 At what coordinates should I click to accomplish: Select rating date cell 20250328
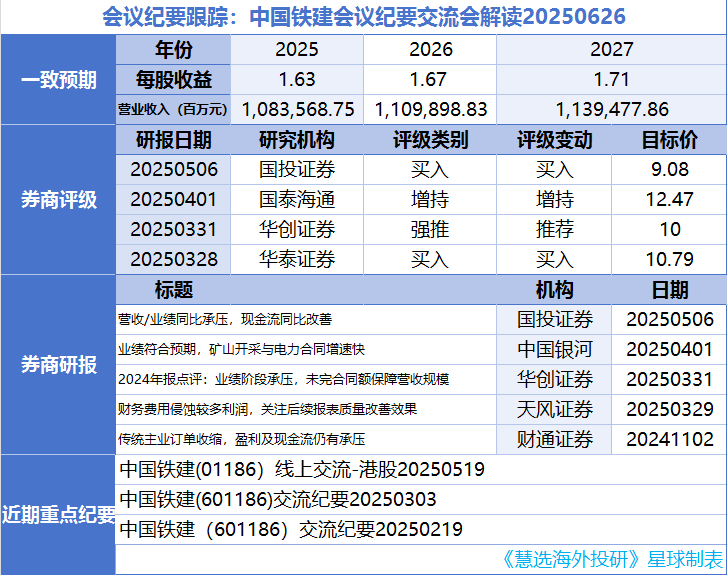[173, 259]
